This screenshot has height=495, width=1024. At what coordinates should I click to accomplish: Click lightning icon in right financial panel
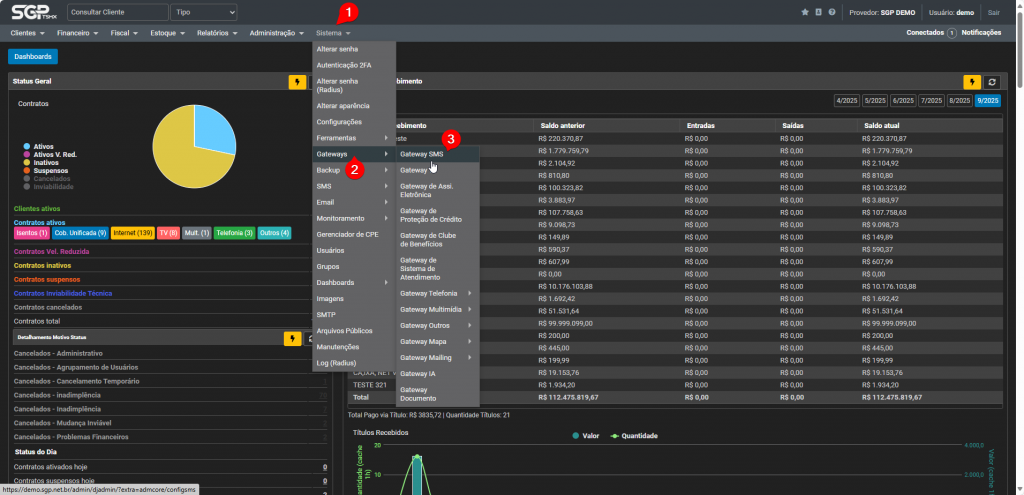coord(972,82)
